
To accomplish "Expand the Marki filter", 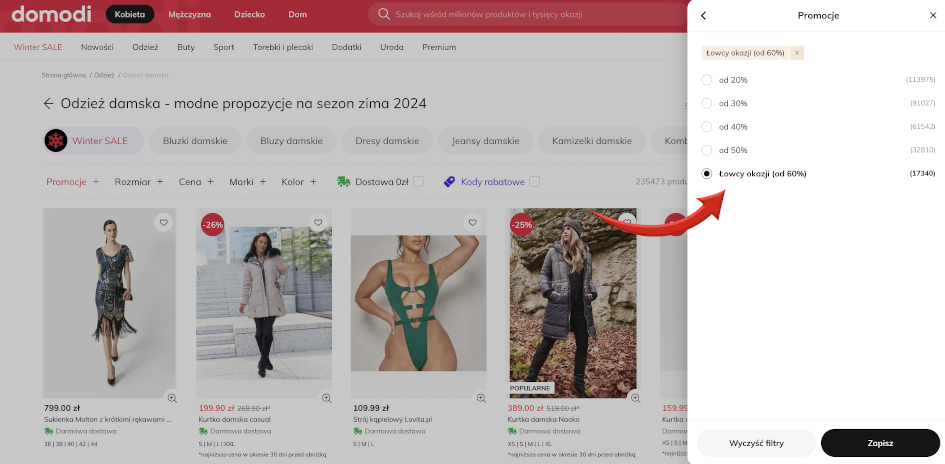I will [x=247, y=181].
